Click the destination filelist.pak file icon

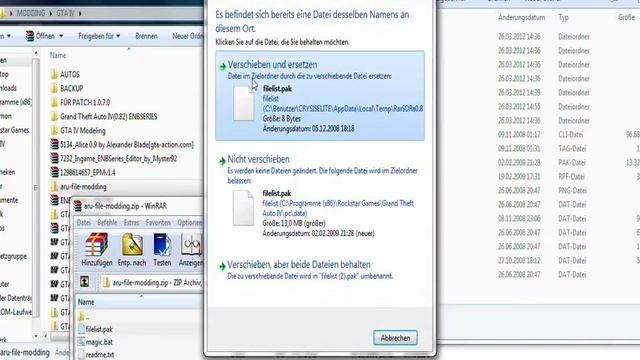point(243,208)
